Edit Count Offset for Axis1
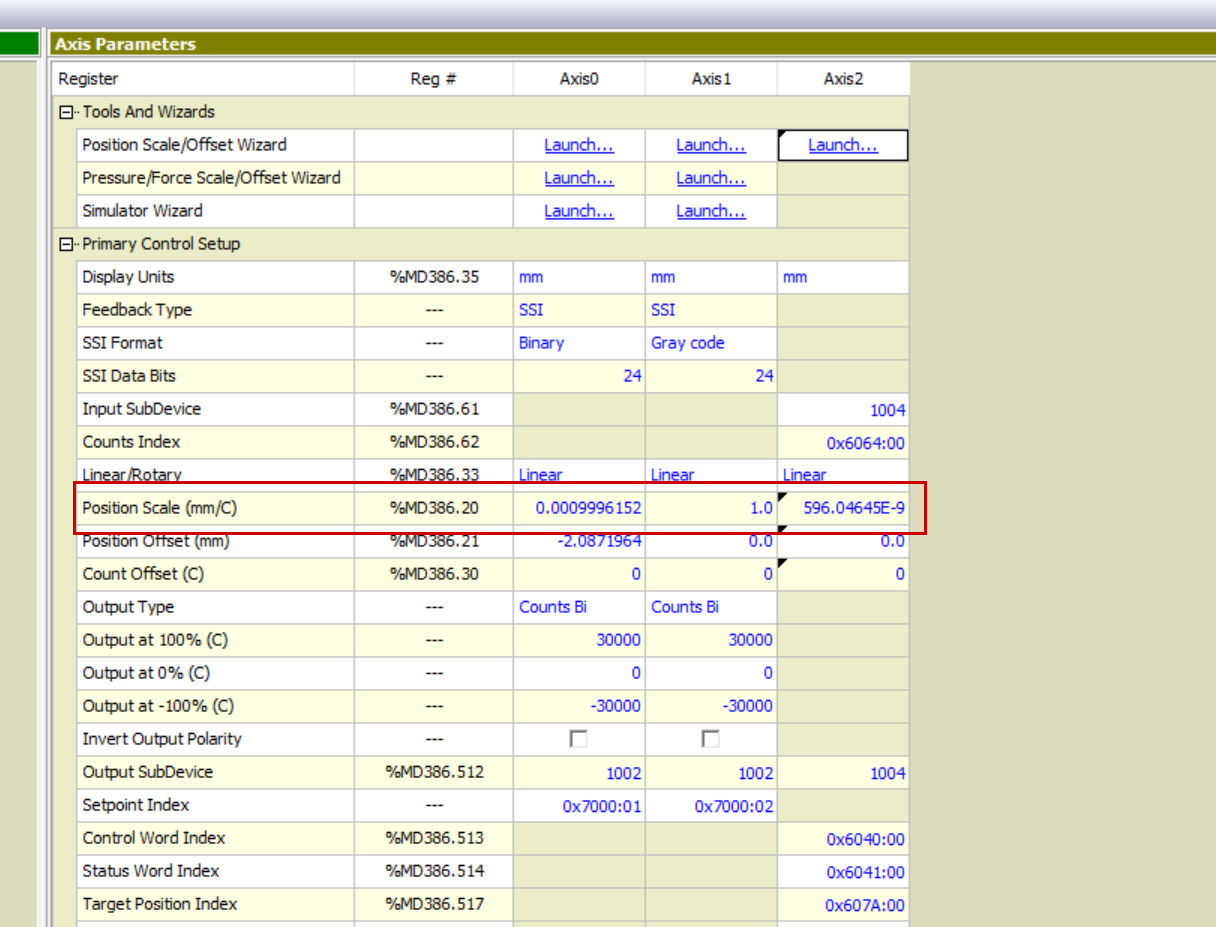 click(x=711, y=574)
